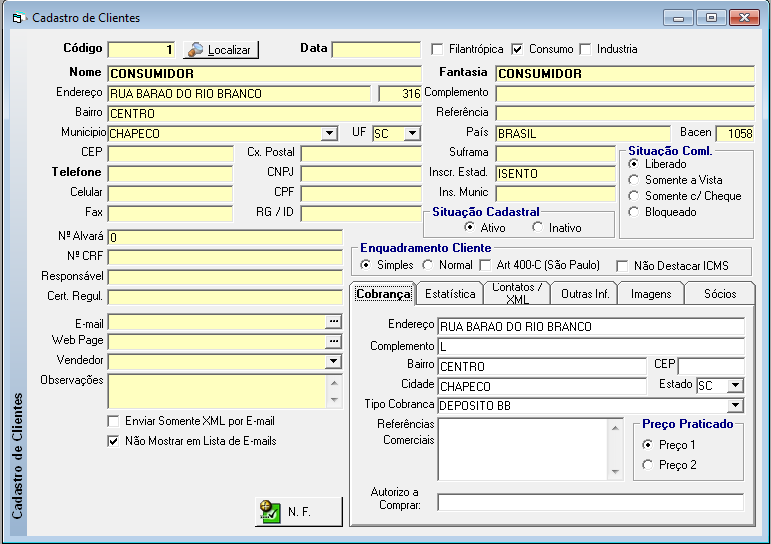Enable the Filantrópica checkbox
The height and width of the screenshot is (544, 771).
point(438,49)
